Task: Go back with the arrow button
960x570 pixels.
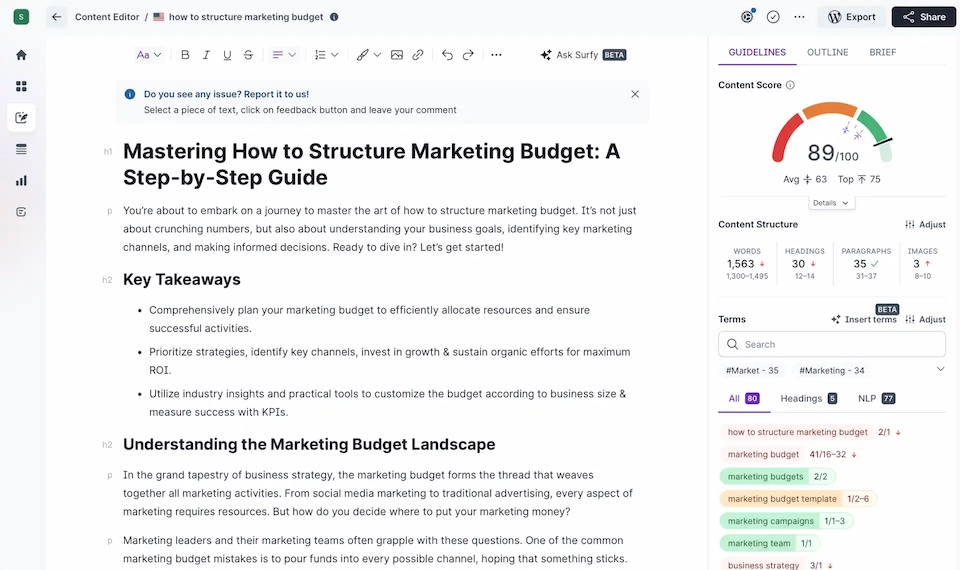Action: [56, 17]
